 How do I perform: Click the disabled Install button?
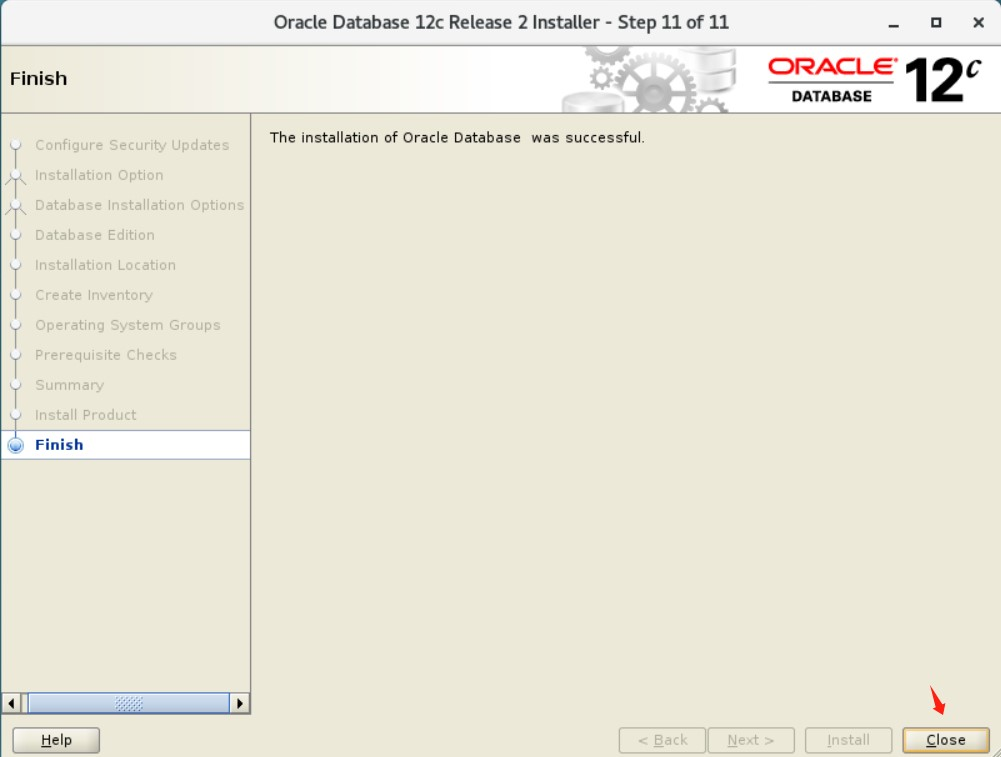click(848, 740)
